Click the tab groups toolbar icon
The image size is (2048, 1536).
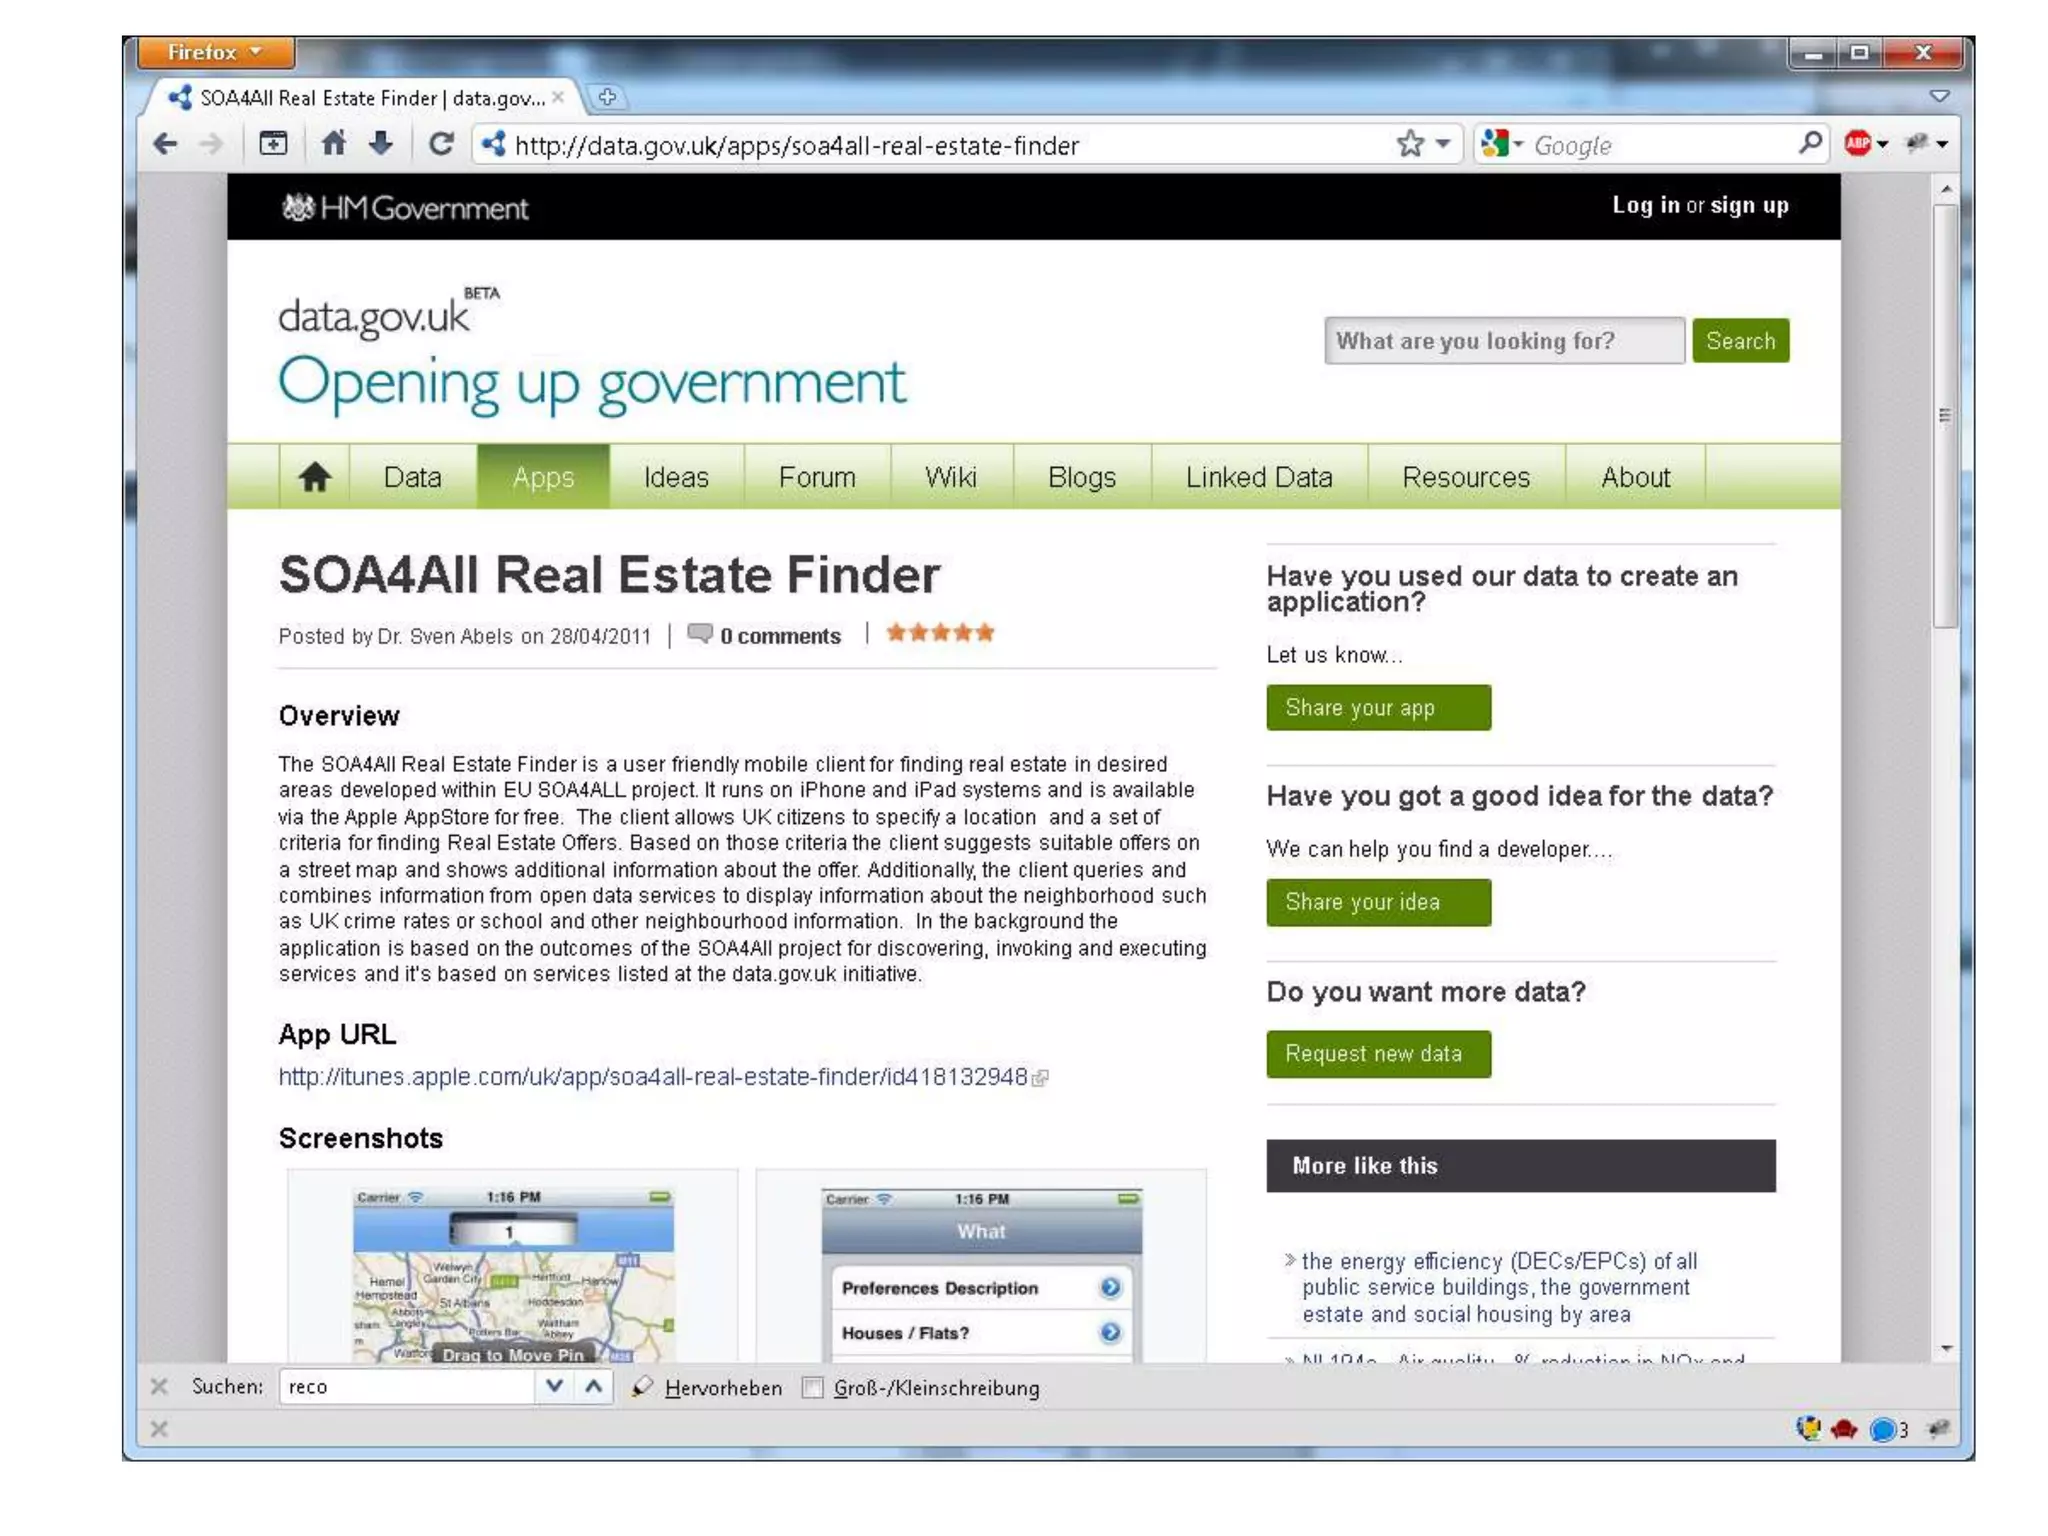pos(273,144)
